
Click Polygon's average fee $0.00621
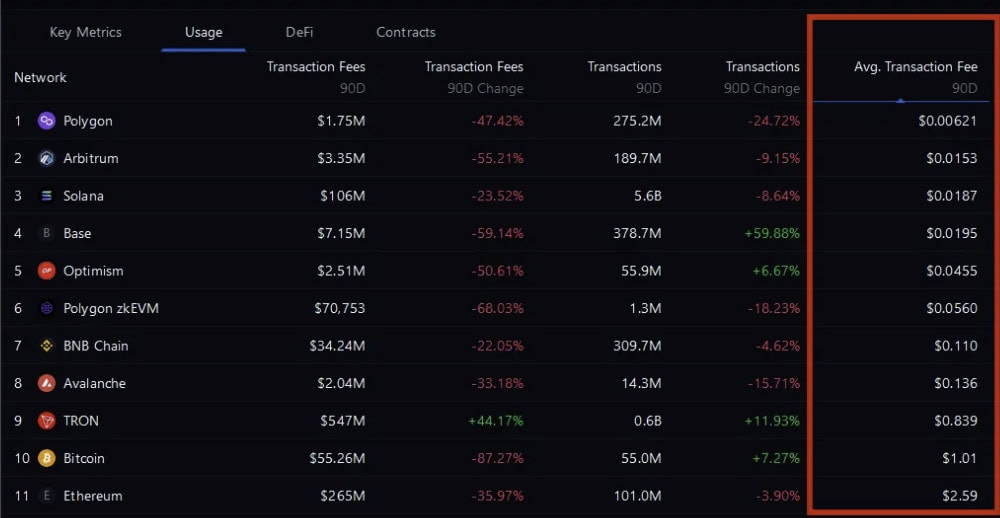948,121
